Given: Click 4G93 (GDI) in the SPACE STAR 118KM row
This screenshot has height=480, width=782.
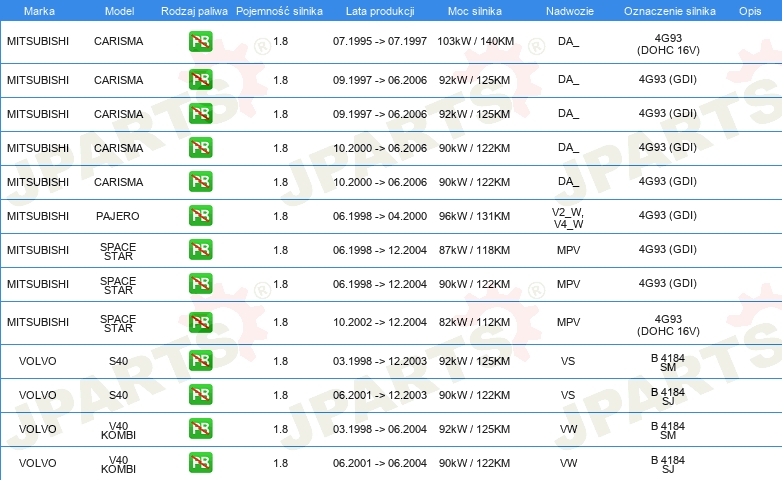Looking at the screenshot, I should click(668, 249).
